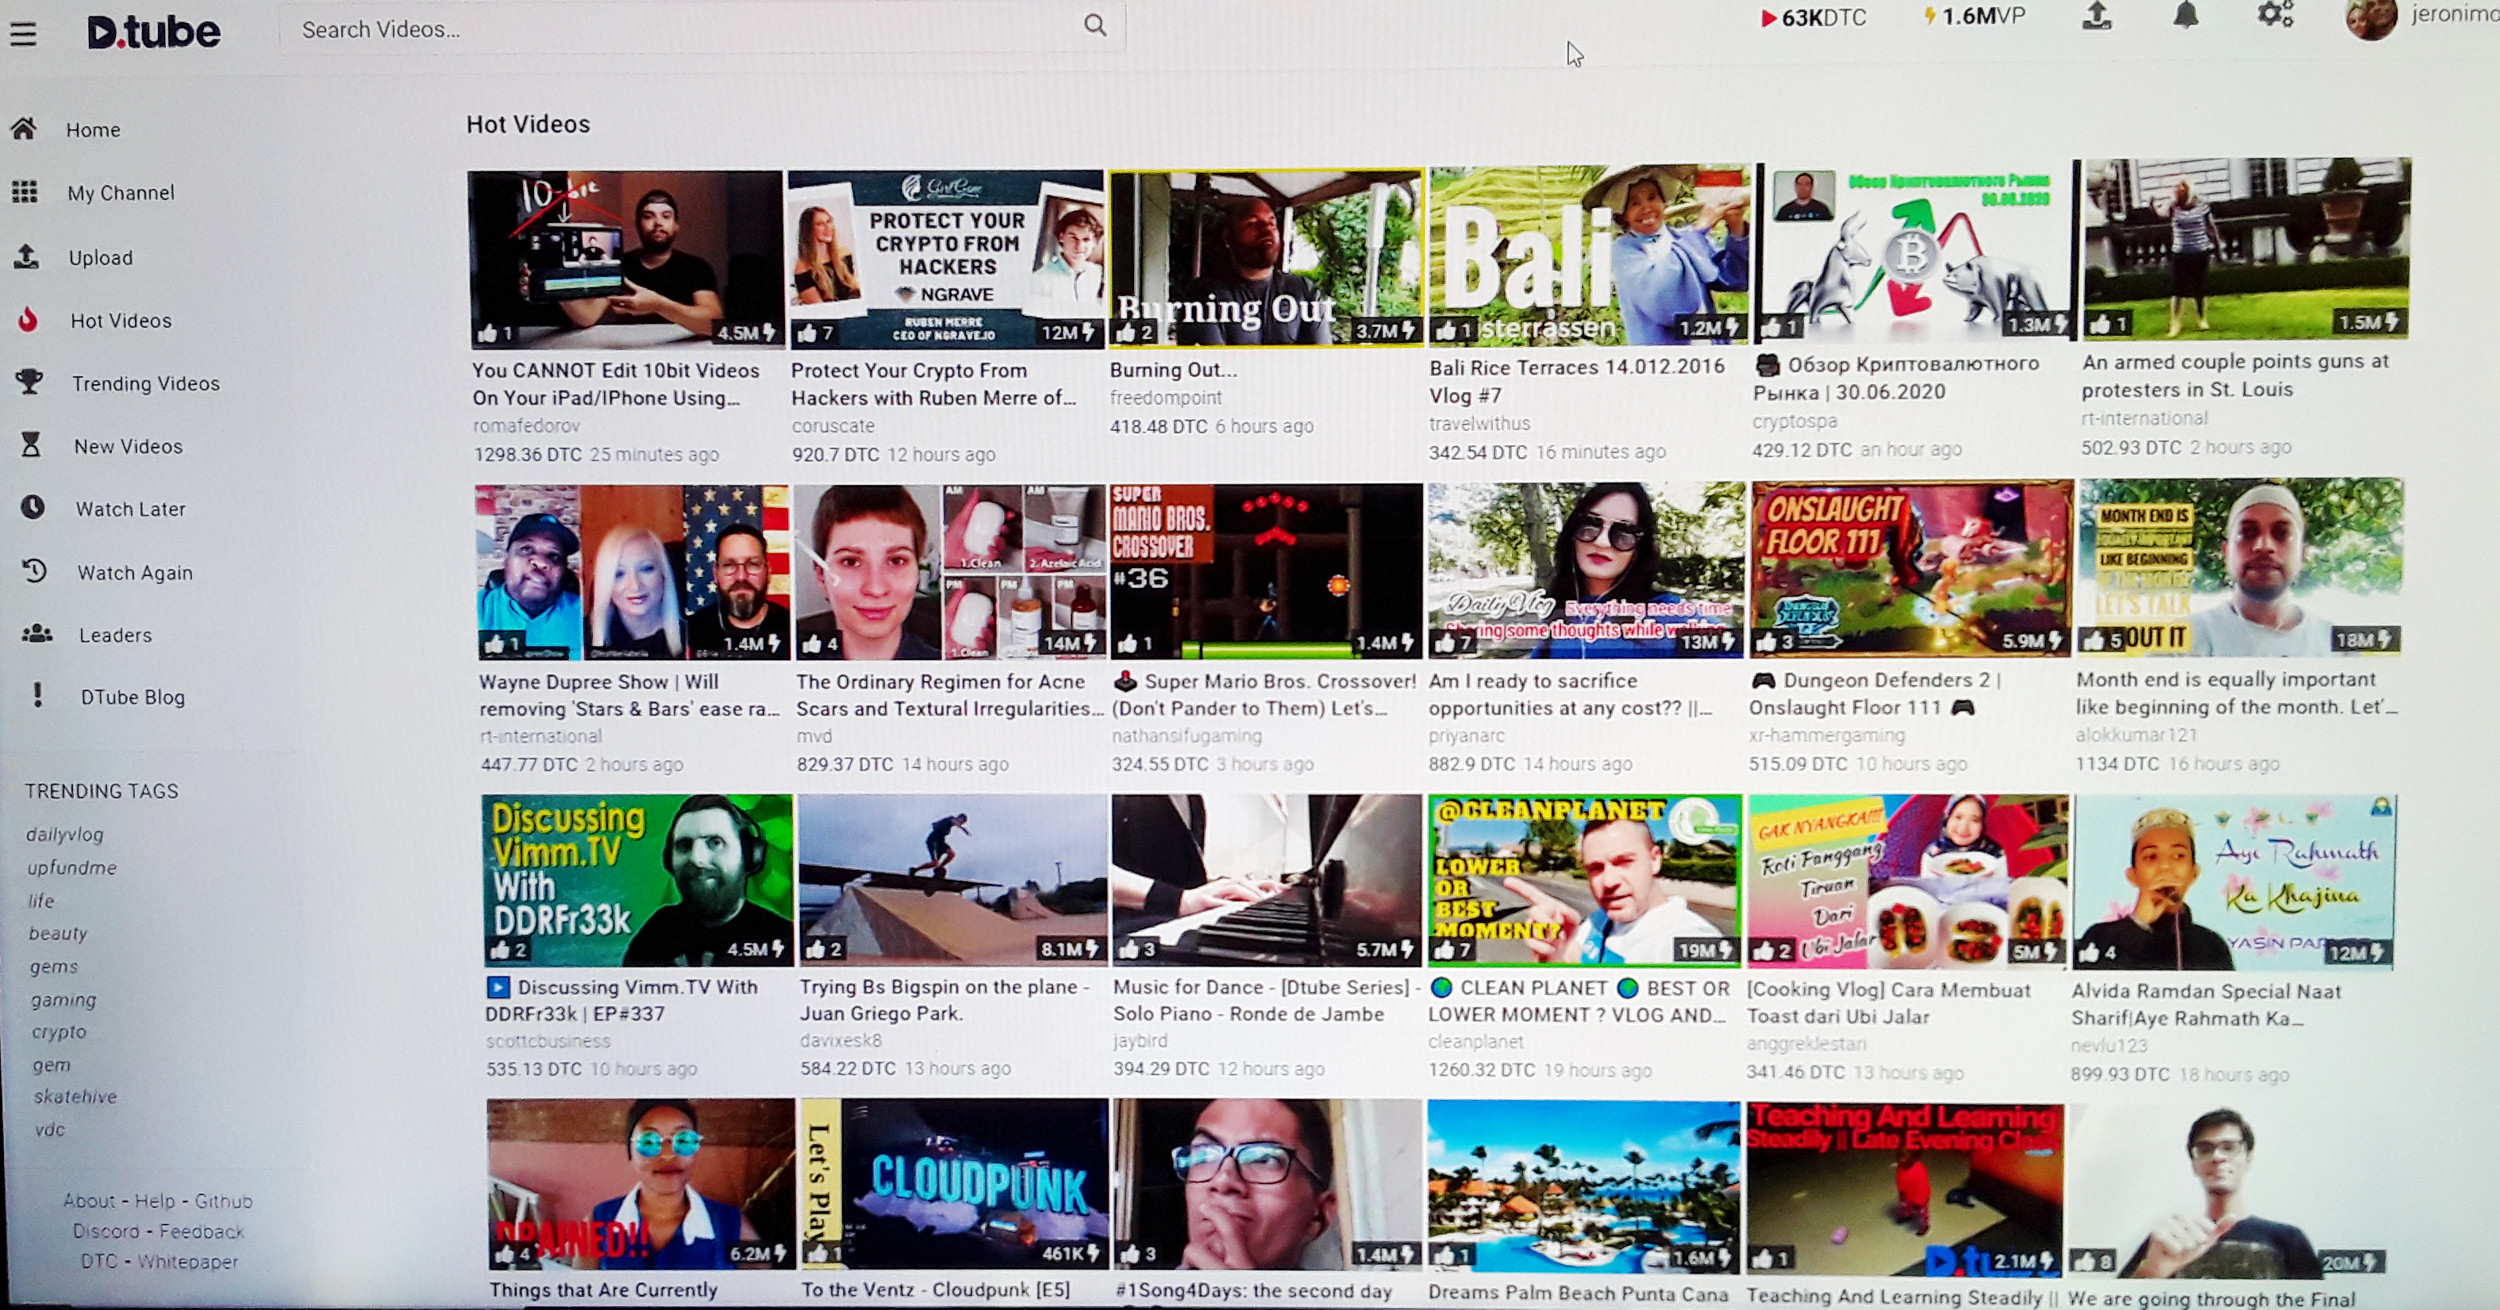The width and height of the screenshot is (2500, 1310).
Task: Click thumbs-up on Music for Dance thumbnail
Action: click(1129, 948)
